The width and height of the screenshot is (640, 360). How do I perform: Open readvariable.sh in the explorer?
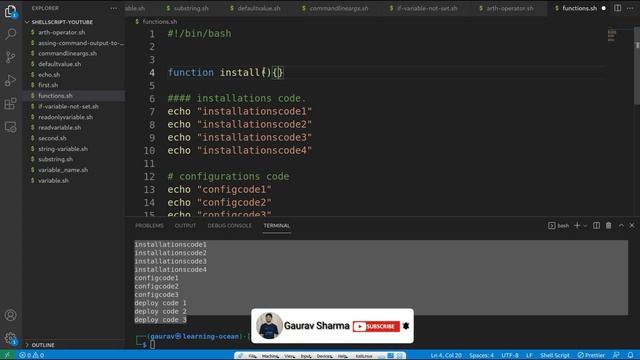point(60,128)
